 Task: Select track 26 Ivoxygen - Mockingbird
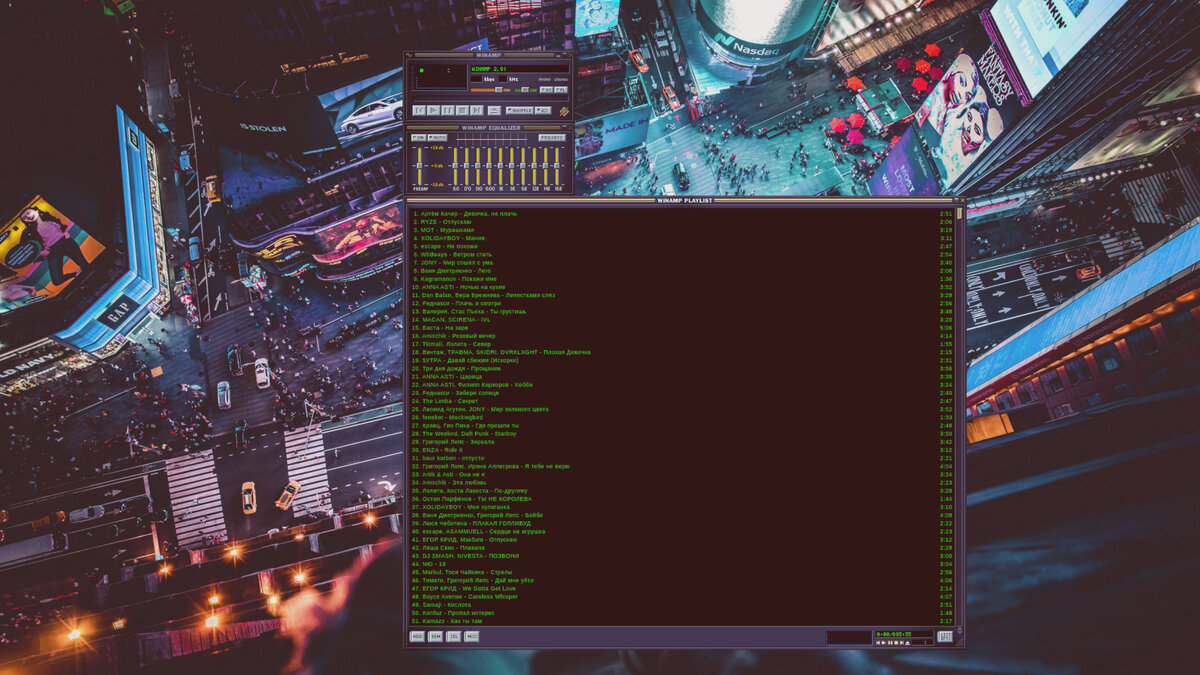tap(682, 417)
